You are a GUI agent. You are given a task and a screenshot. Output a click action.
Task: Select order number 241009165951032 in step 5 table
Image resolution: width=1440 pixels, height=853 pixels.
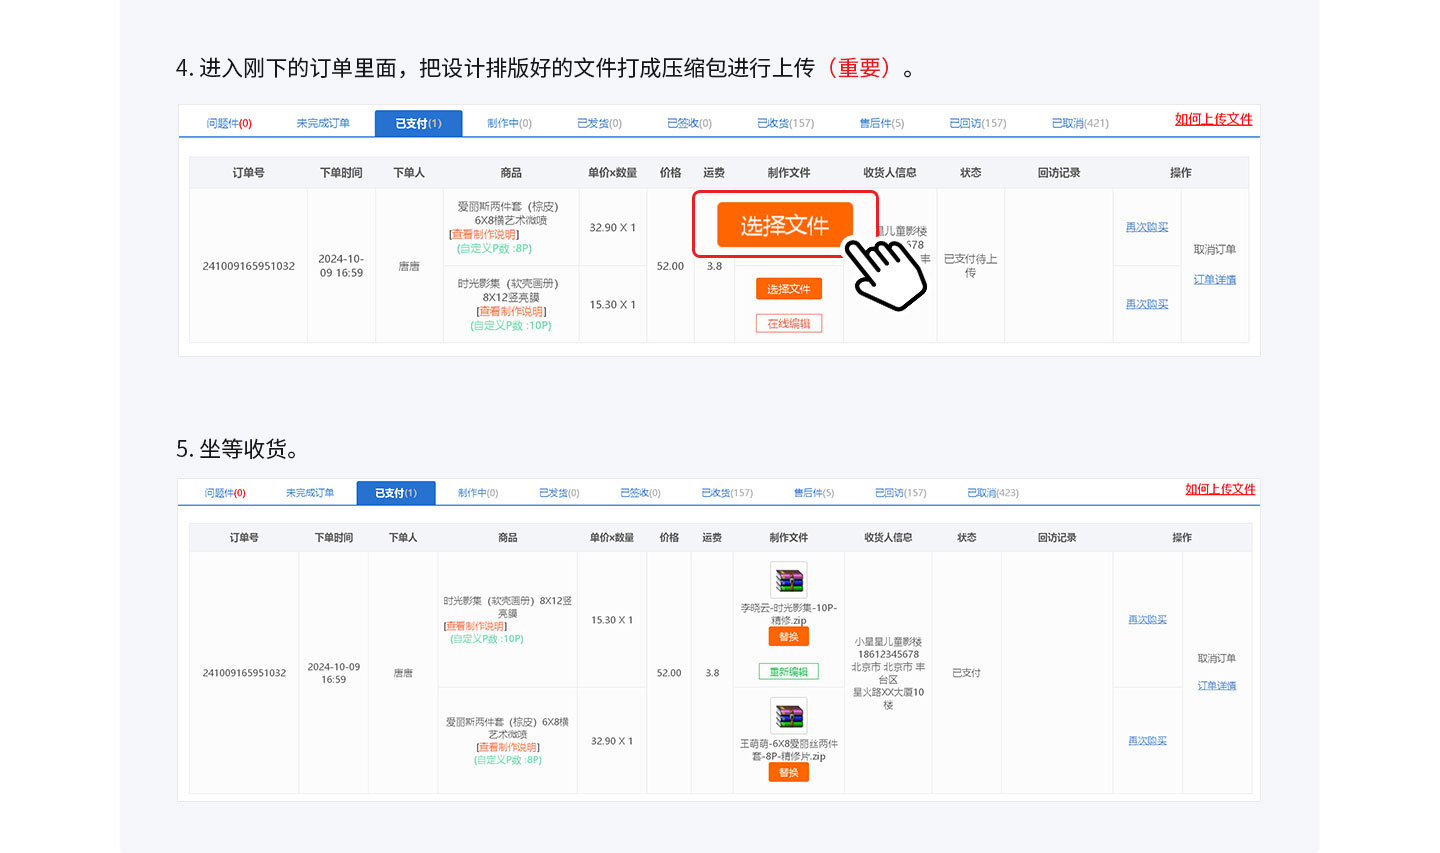pos(244,673)
